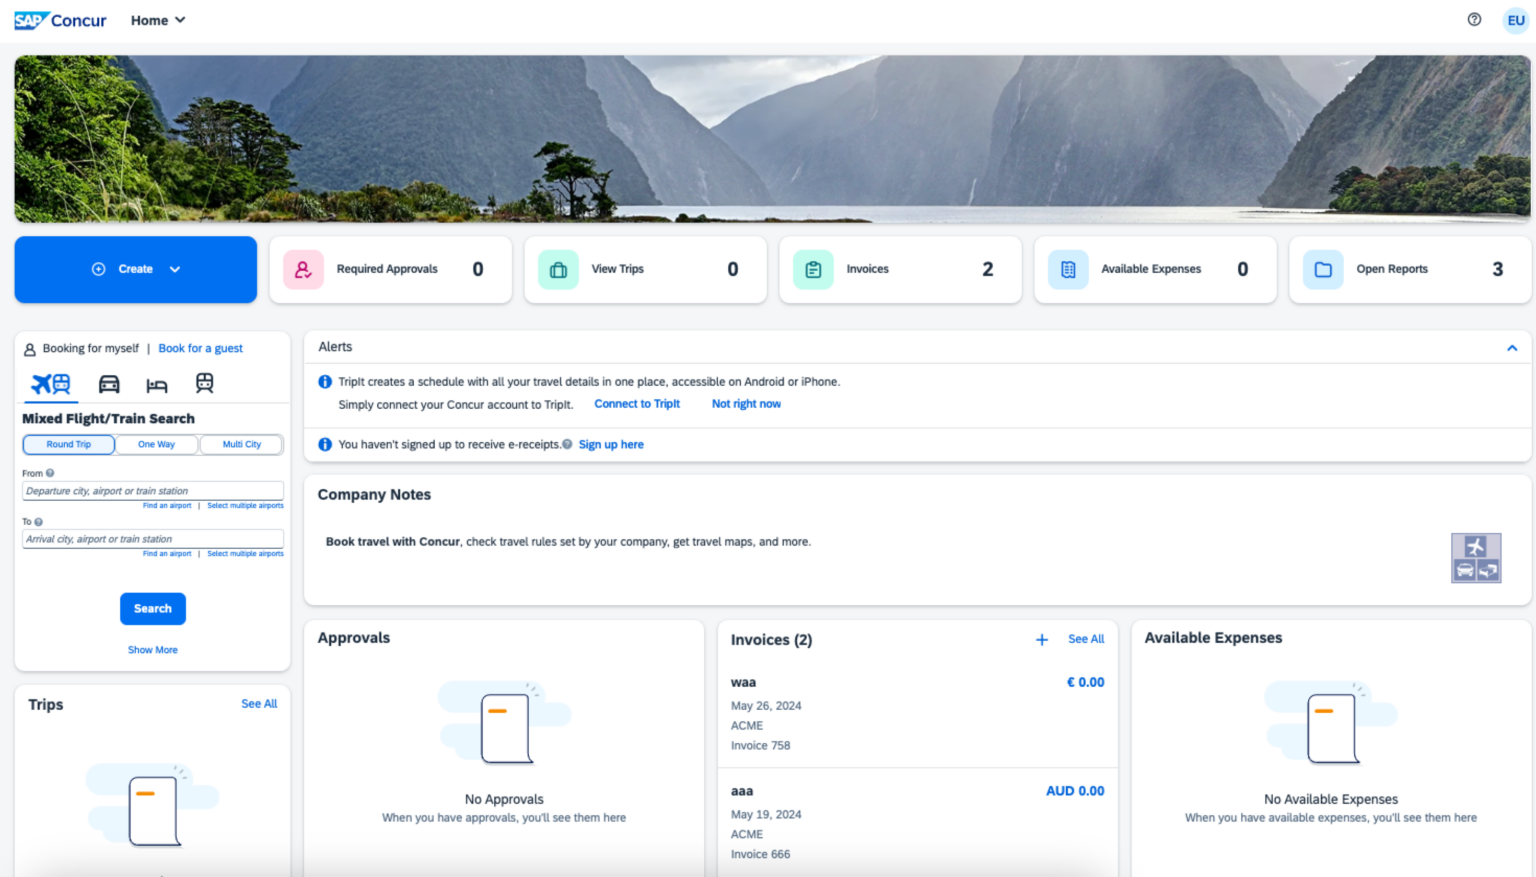Image resolution: width=1536 pixels, height=877 pixels.
Task: Open the Home navigation dropdown
Action: pos(158,19)
